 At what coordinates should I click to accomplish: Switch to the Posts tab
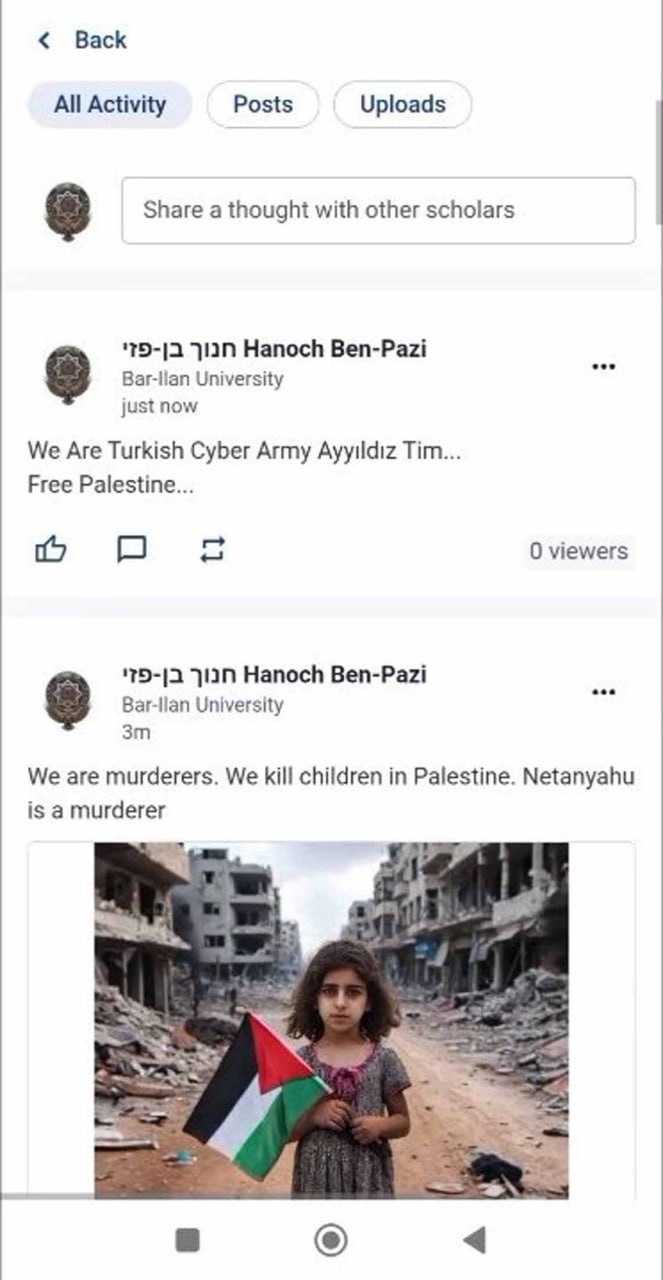click(x=263, y=105)
